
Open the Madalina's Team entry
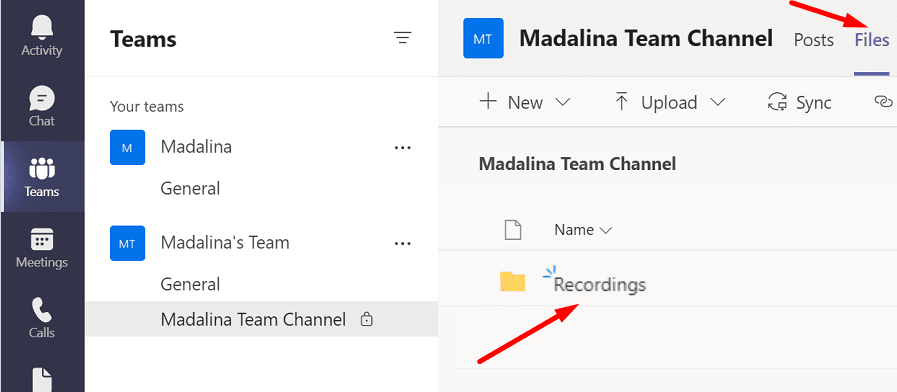tap(225, 243)
